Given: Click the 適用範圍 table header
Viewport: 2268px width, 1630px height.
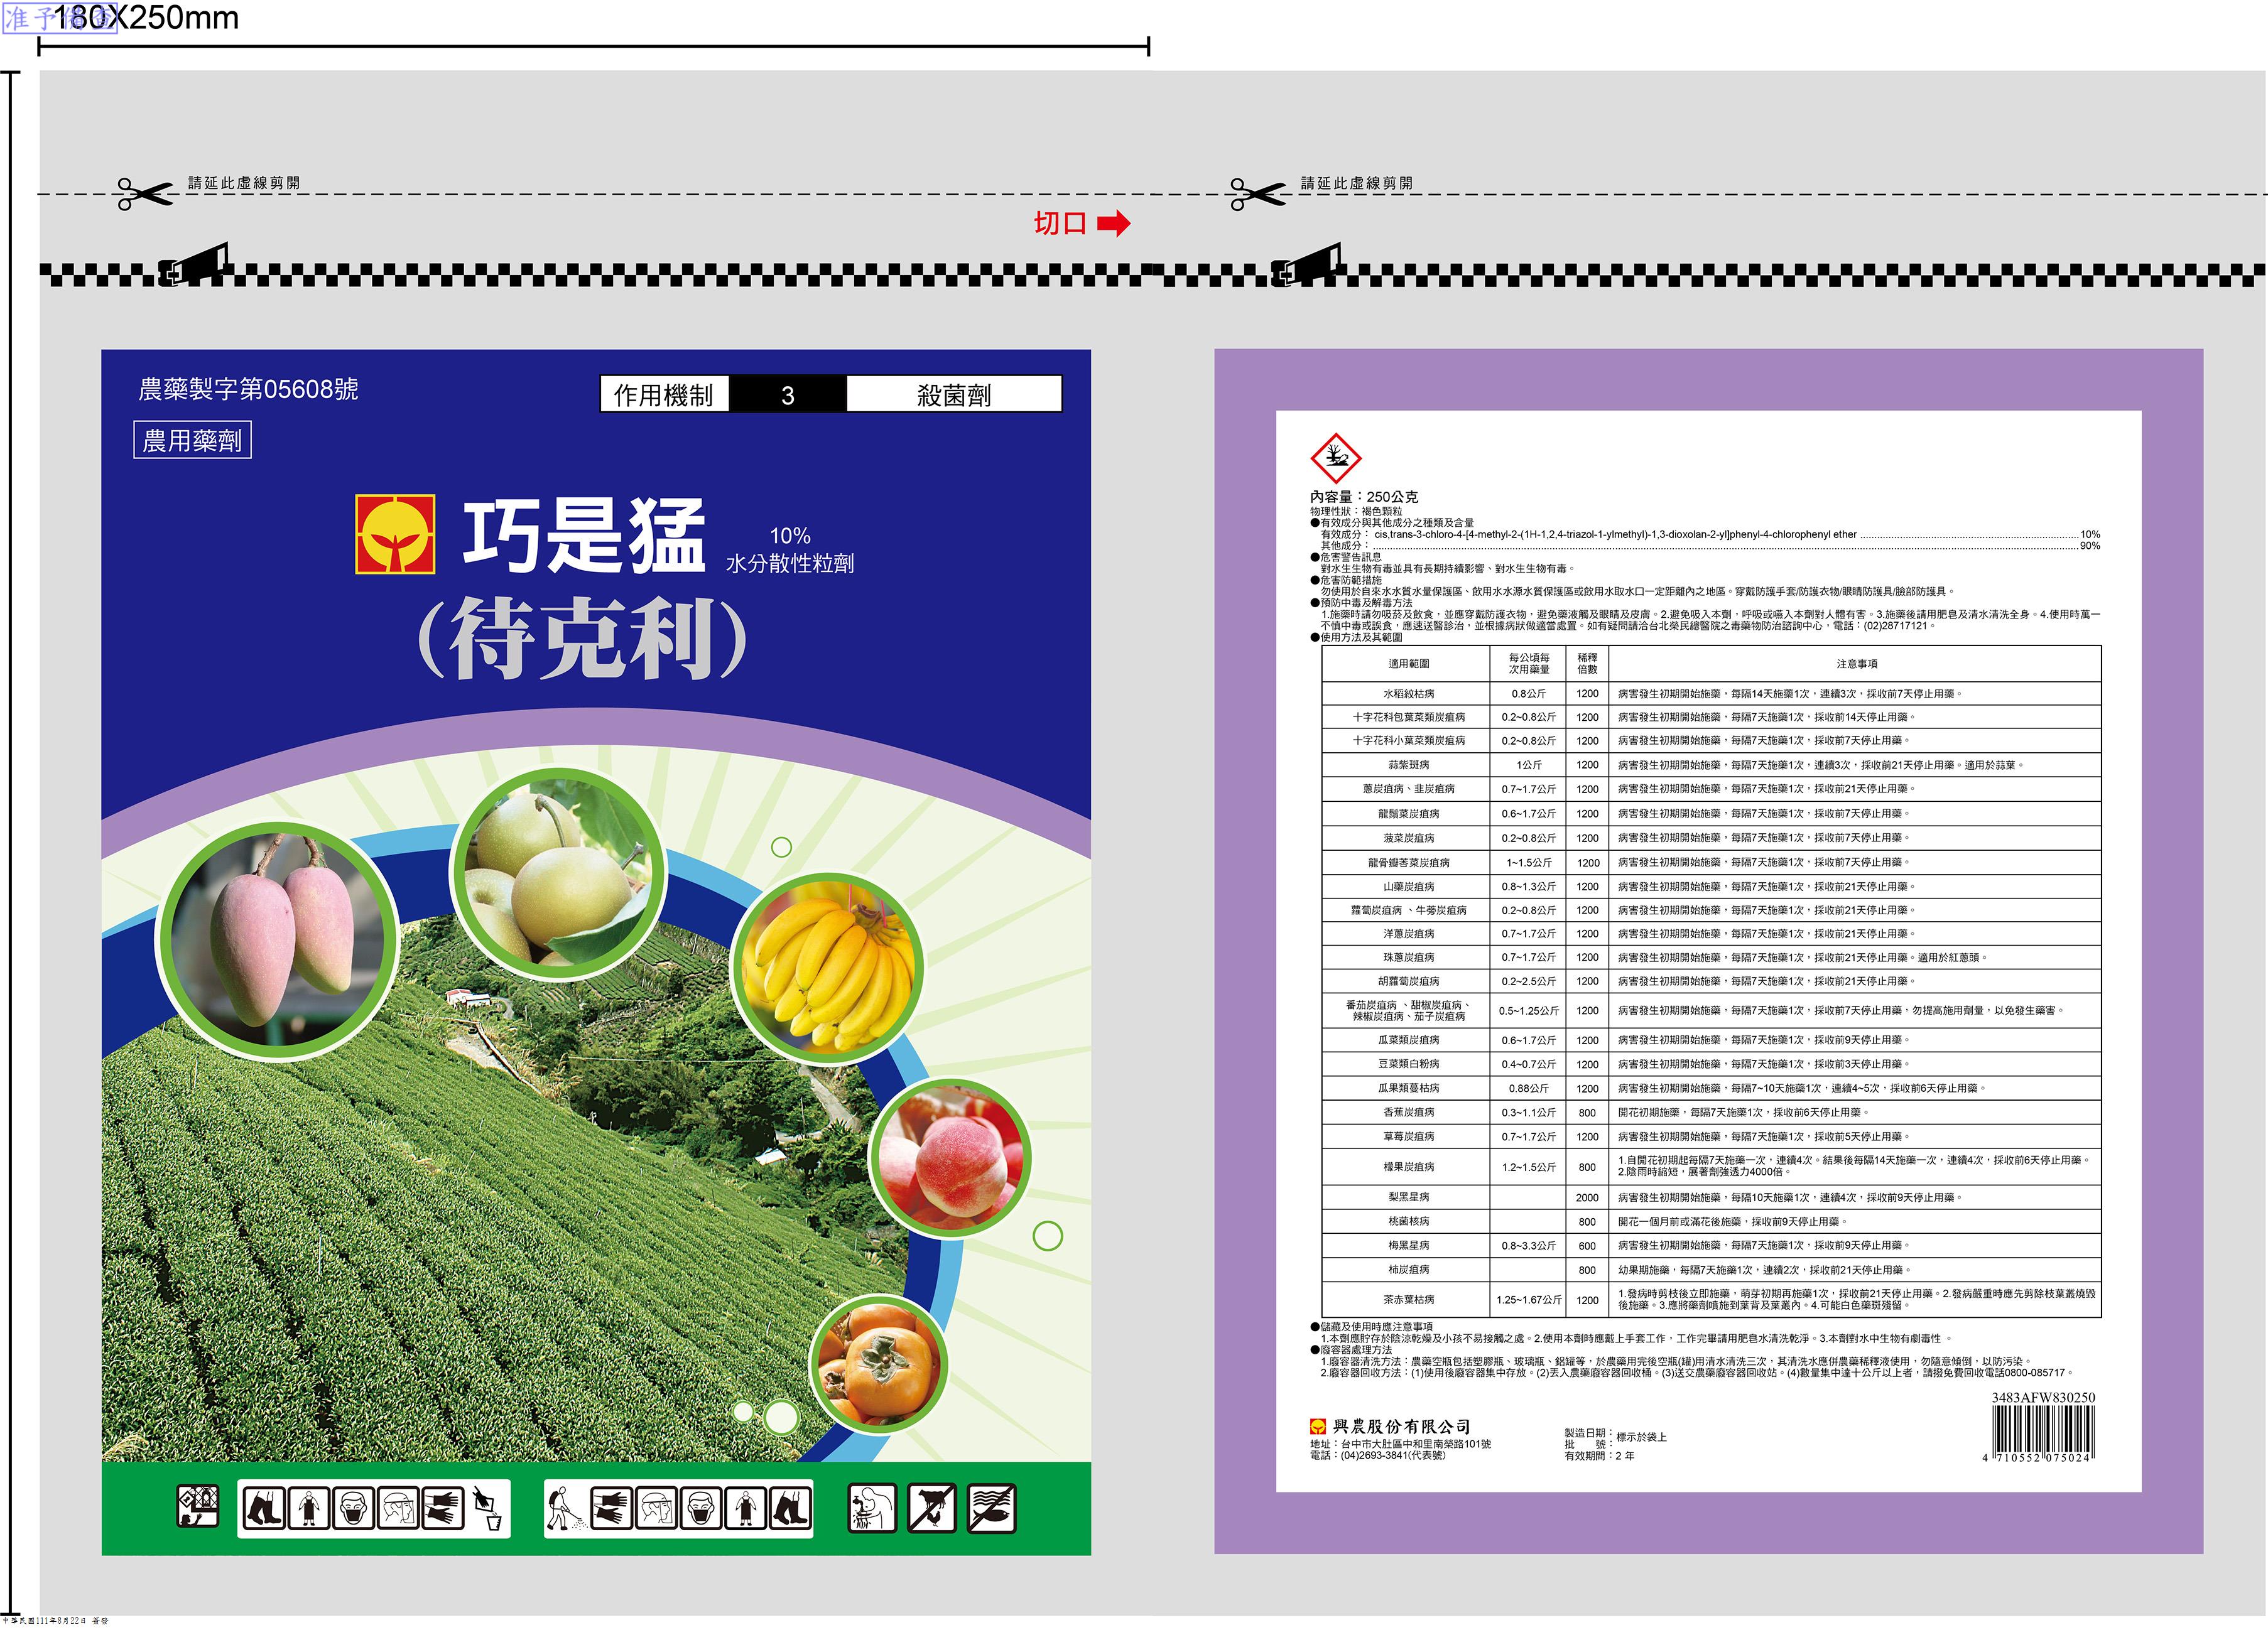Looking at the screenshot, I should (x=1408, y=664).
